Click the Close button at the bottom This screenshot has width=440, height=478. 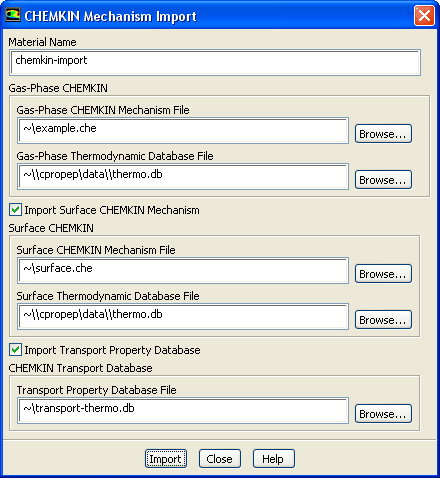coord(220,459)
